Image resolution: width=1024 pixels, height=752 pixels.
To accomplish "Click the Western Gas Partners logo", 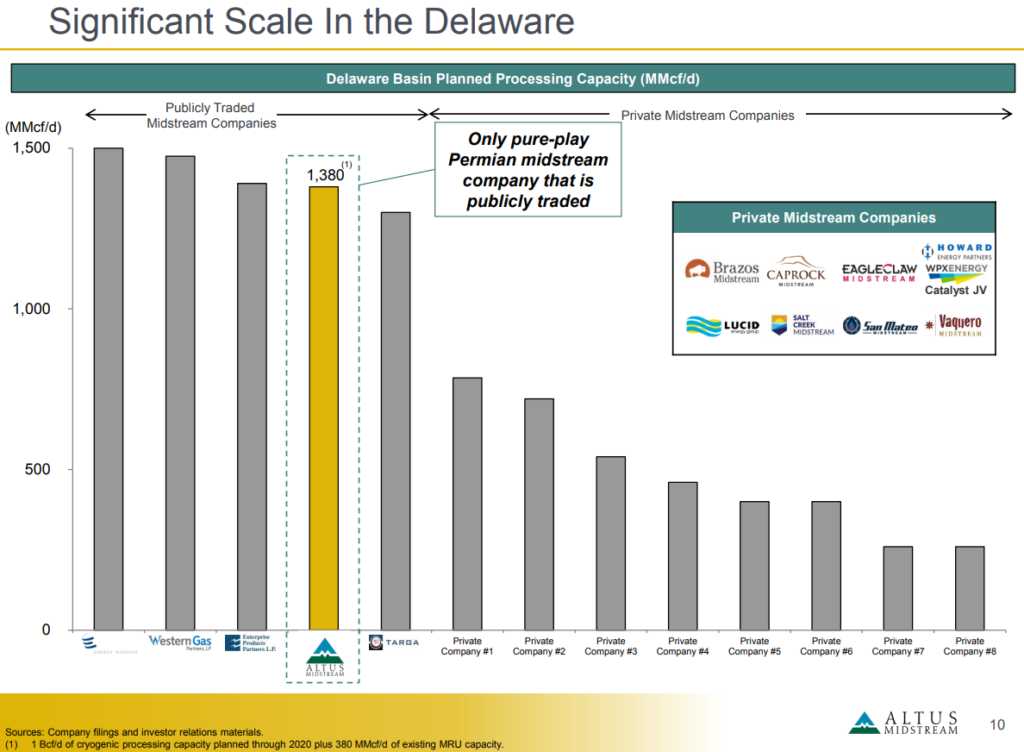I will coord(180,642).
